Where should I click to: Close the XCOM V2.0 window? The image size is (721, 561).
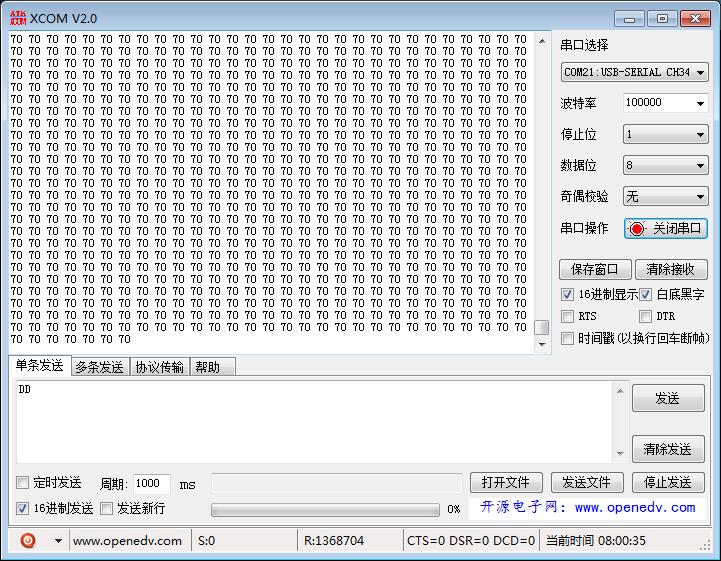click(x=696, y=19)
